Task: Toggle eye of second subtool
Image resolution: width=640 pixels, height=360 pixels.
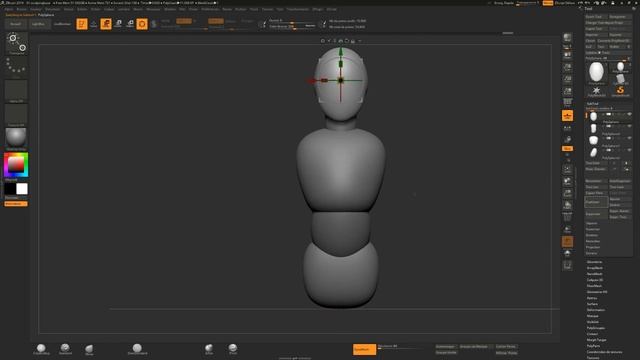Action: coord(629,126)
